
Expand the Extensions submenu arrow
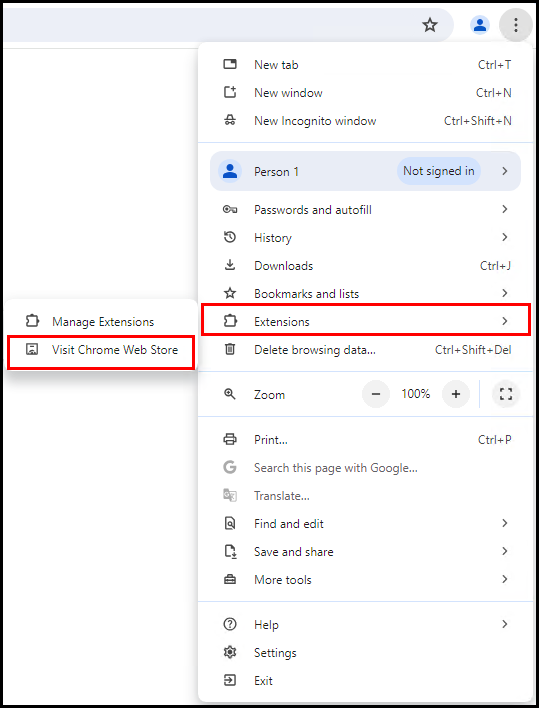point(505,321)
